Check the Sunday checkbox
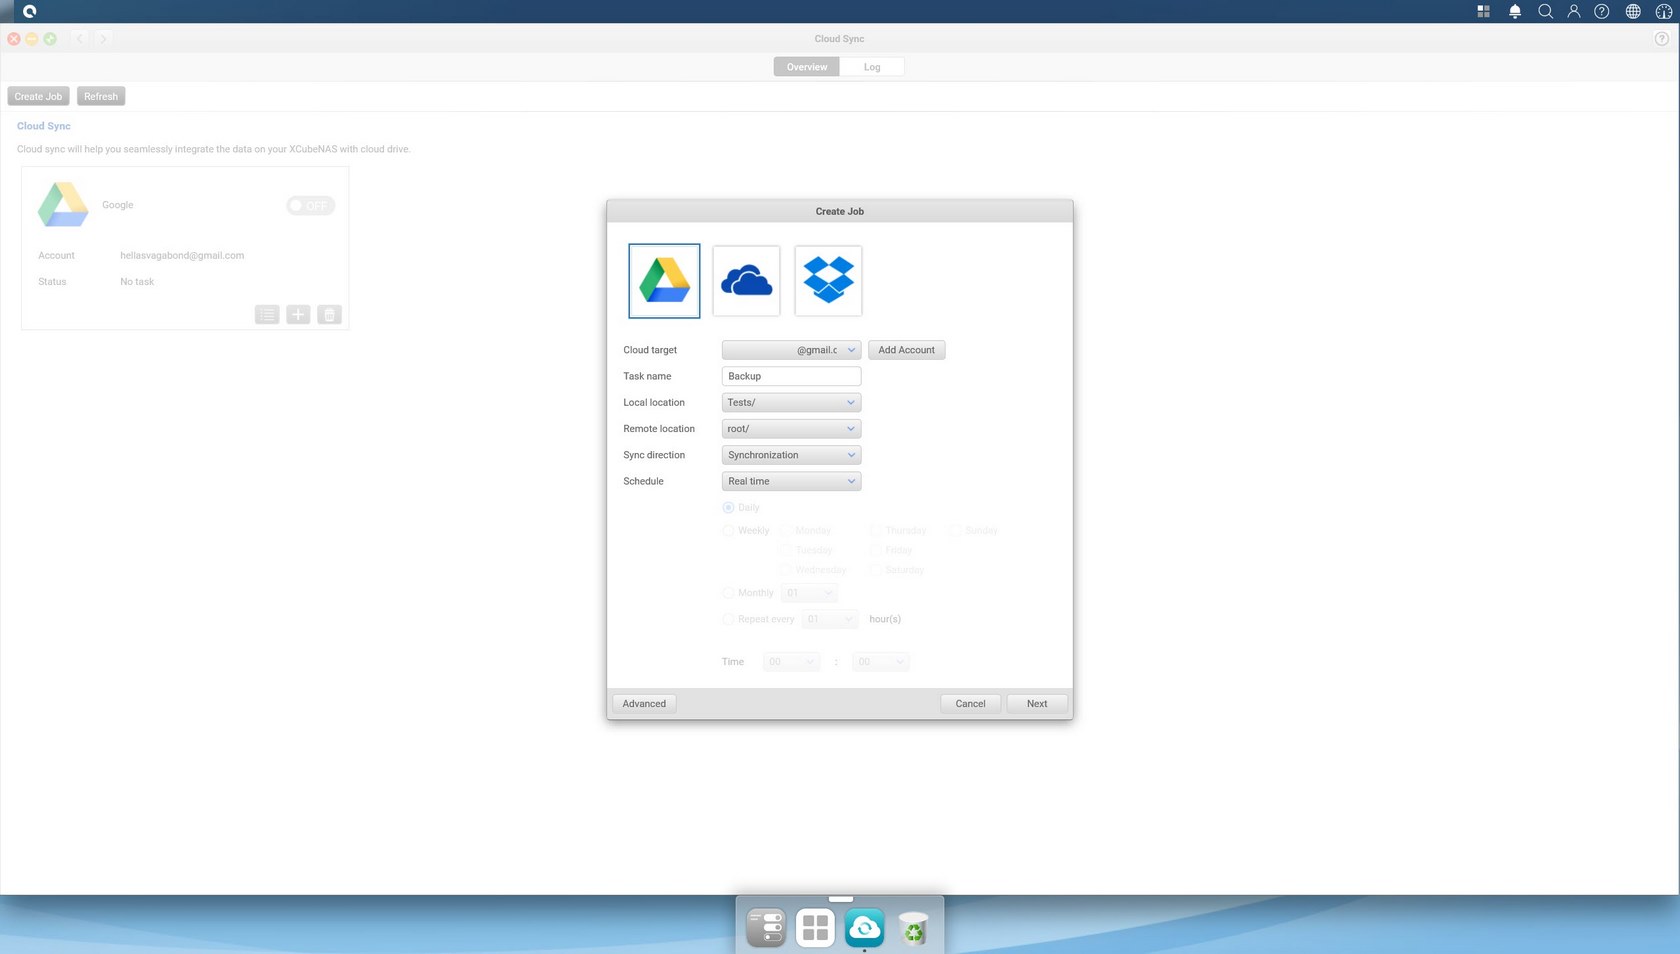Viewport: 1680px width, 954px height. (956, 531)
